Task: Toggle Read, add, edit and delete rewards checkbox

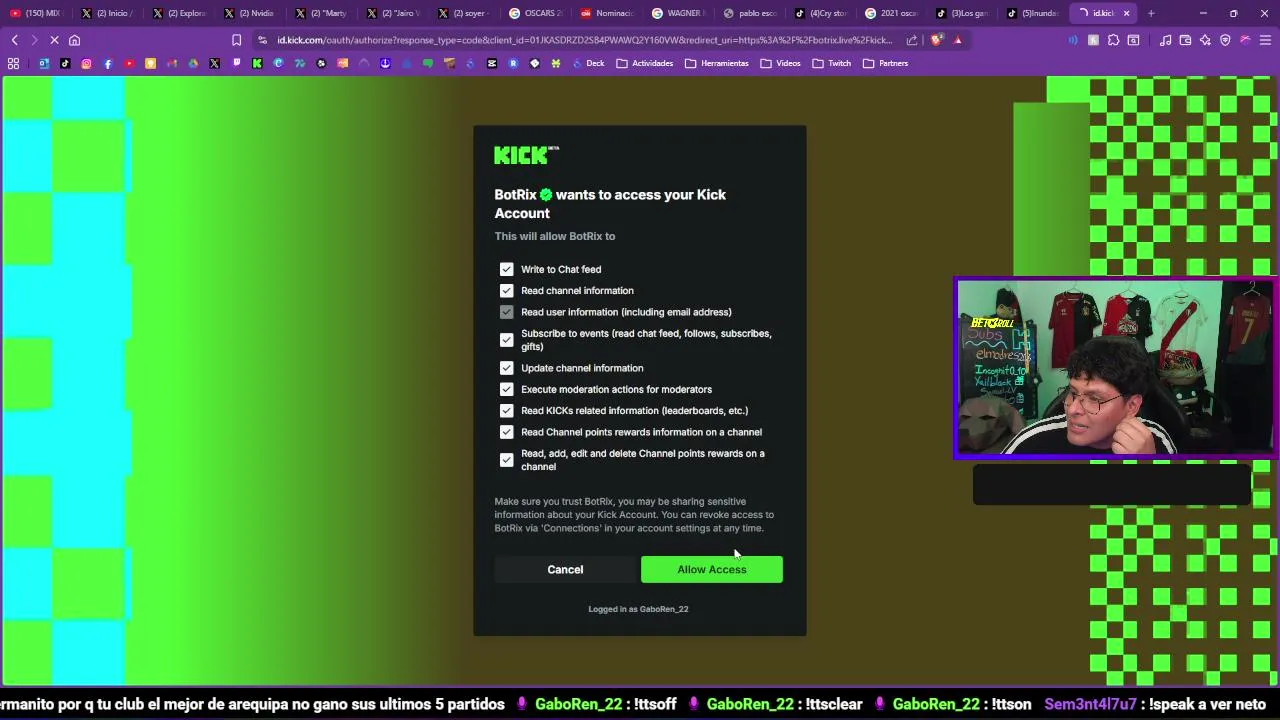Action: click(506, 460)
